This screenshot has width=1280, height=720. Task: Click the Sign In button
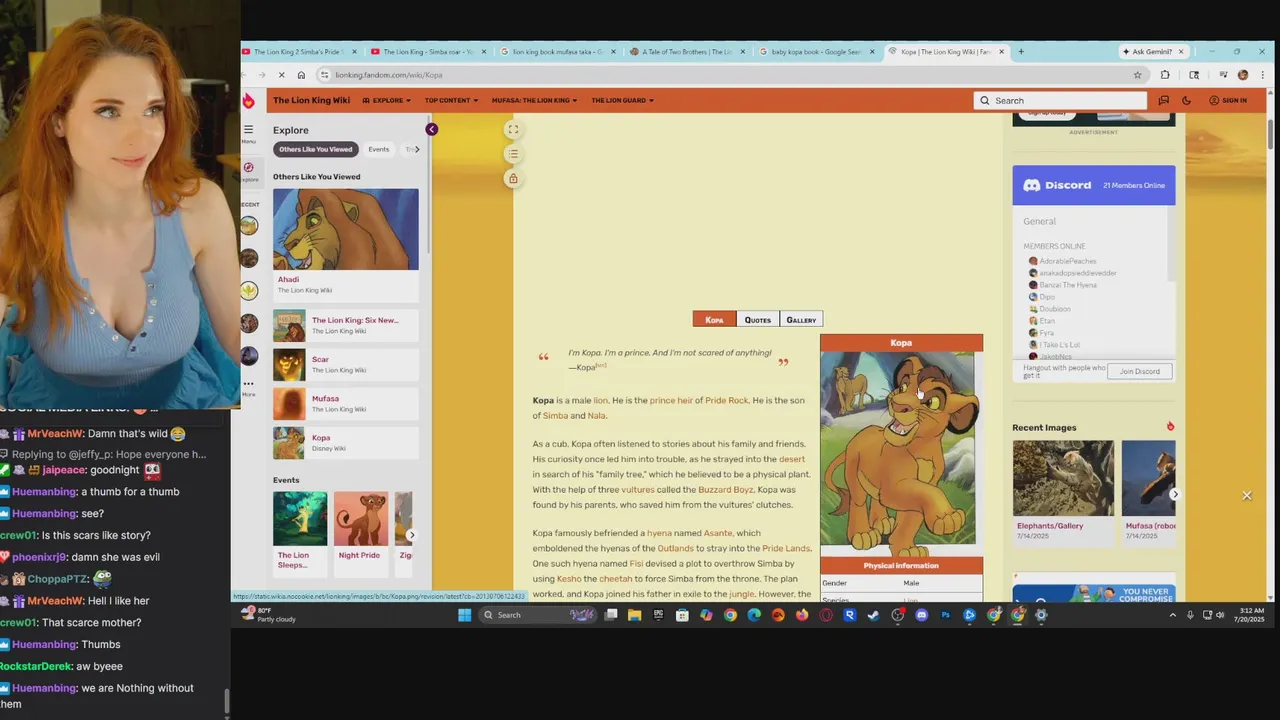1228,100
